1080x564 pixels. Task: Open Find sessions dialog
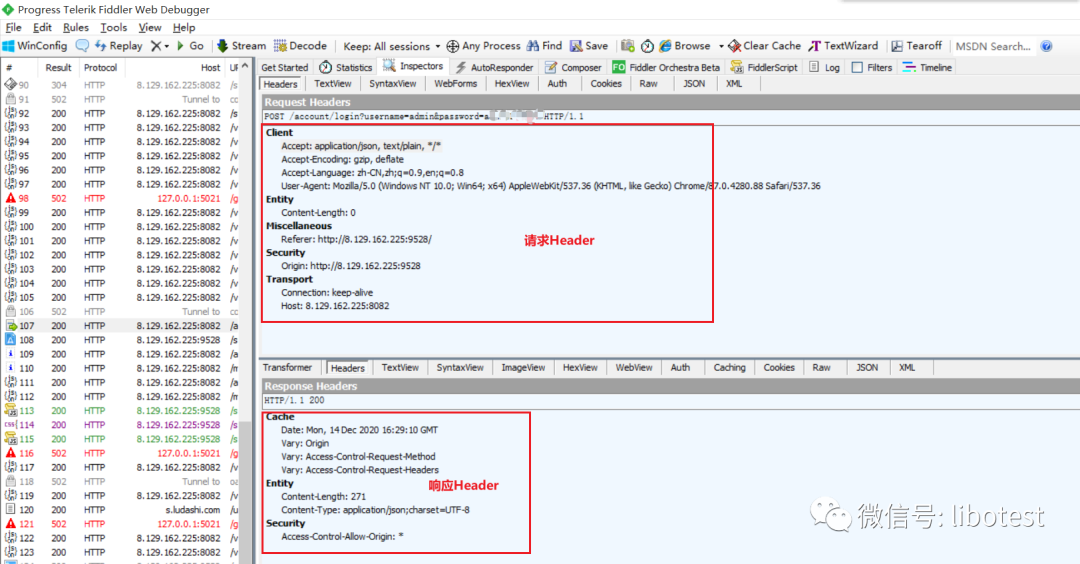click(x=544, y=46)
